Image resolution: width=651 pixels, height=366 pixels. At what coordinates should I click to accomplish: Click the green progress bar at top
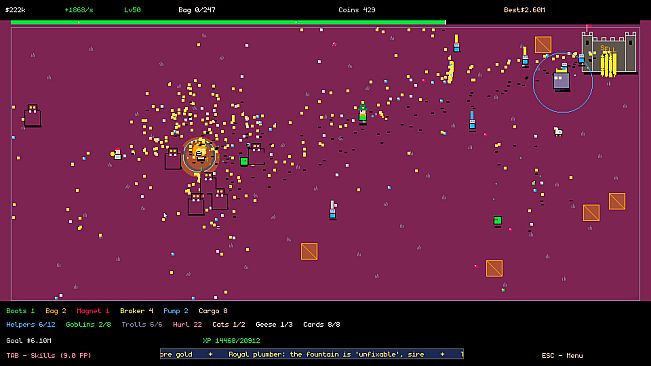point(228,22)
